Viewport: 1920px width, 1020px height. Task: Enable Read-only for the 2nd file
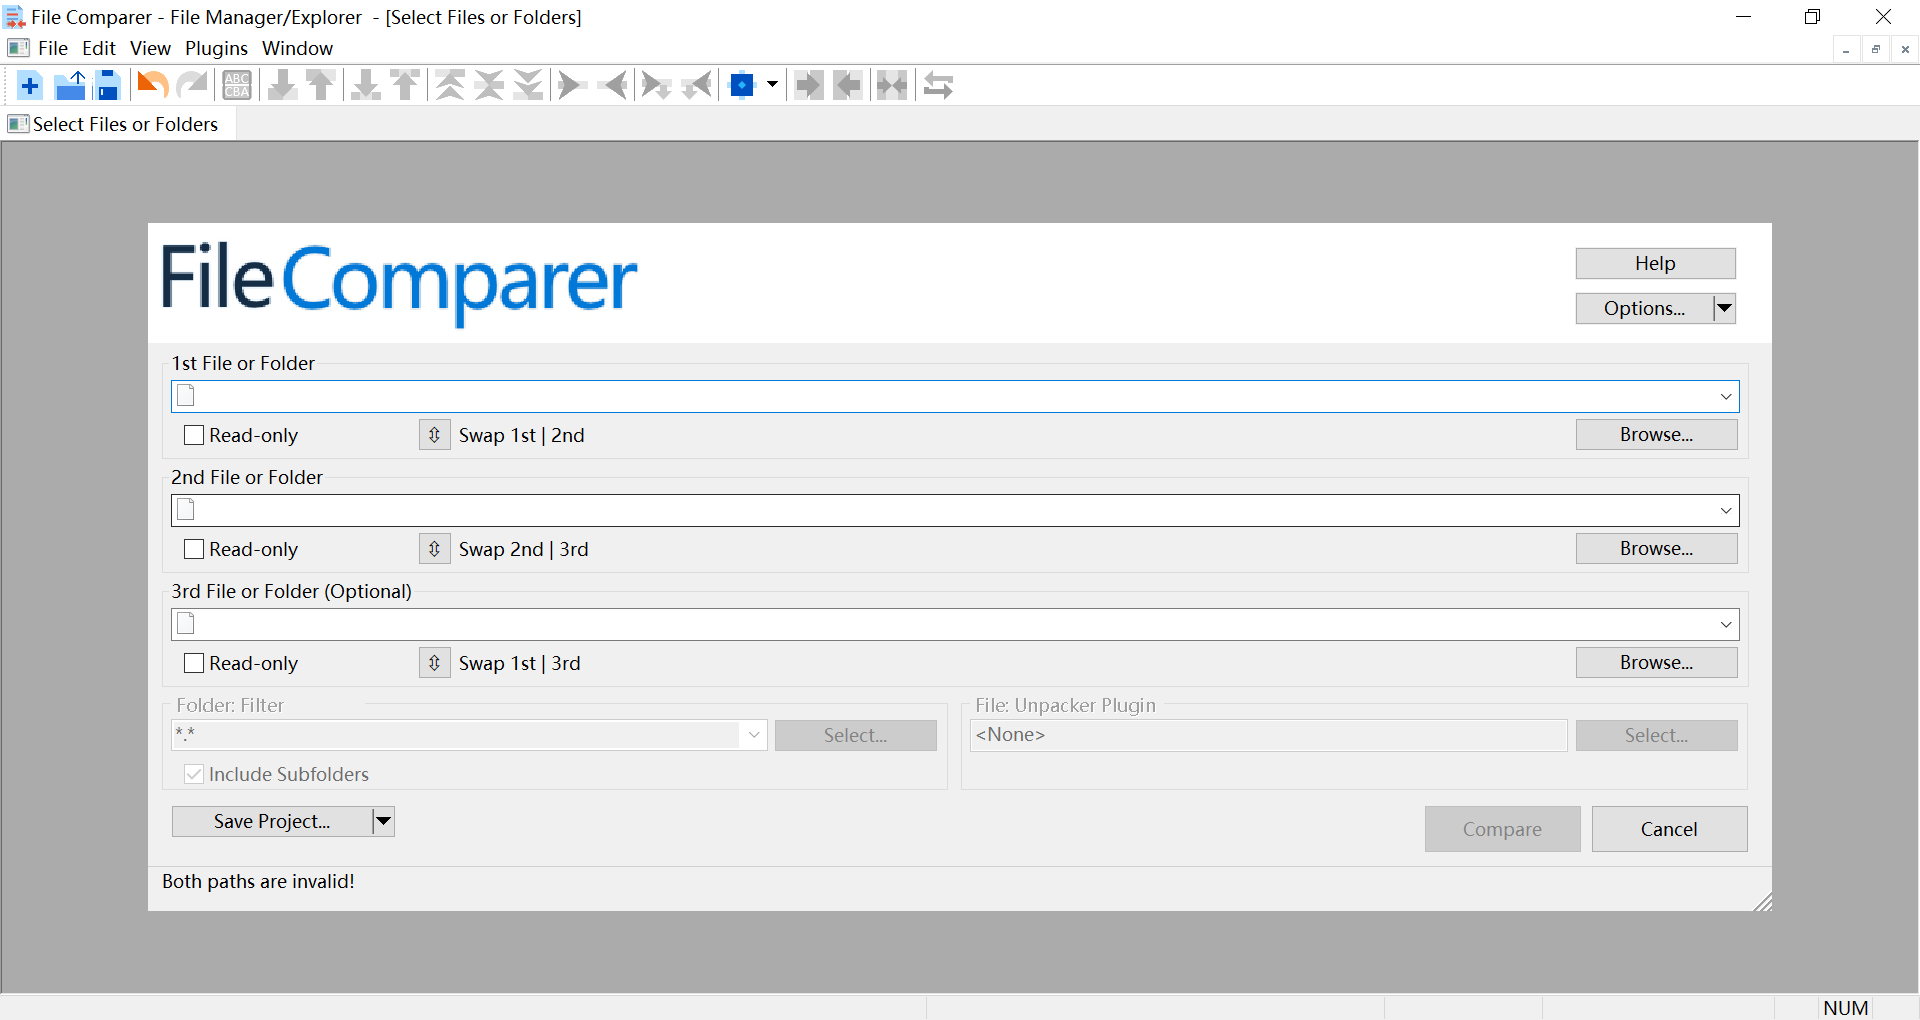(x=194, y=549)
